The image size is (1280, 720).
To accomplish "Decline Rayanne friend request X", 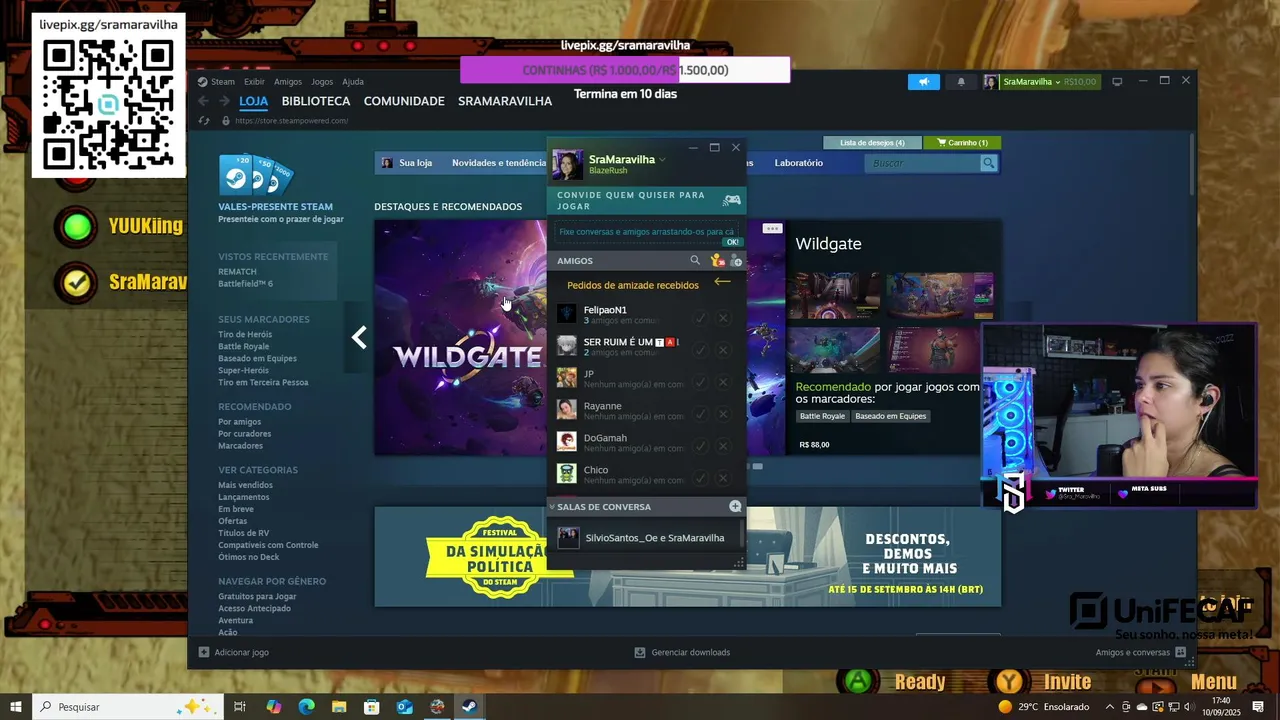I will tap(723, 414).
